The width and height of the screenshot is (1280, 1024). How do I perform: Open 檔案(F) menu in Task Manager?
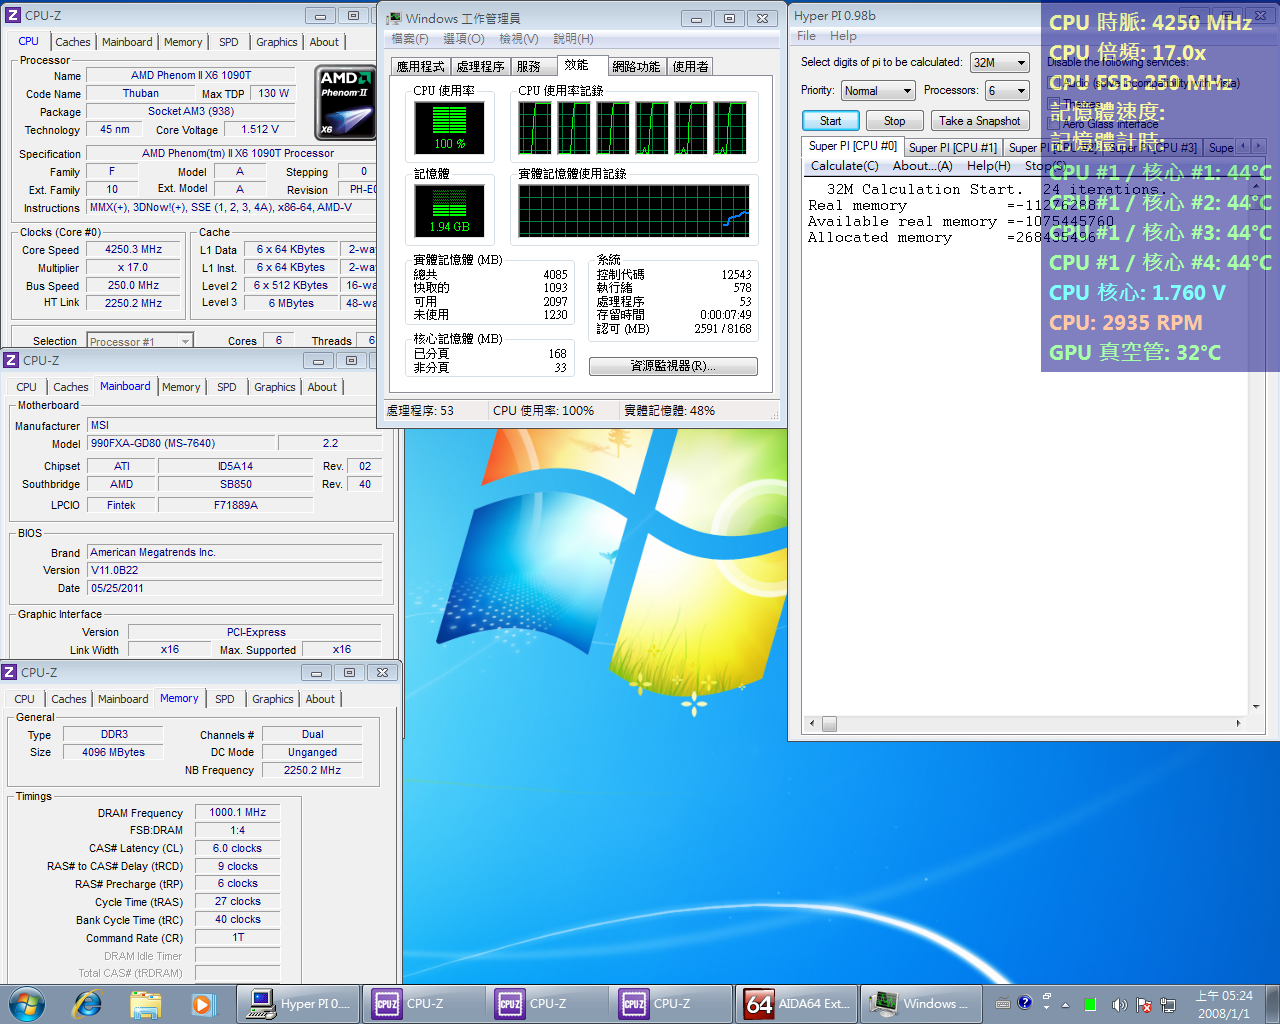click(x=410, y=39)
